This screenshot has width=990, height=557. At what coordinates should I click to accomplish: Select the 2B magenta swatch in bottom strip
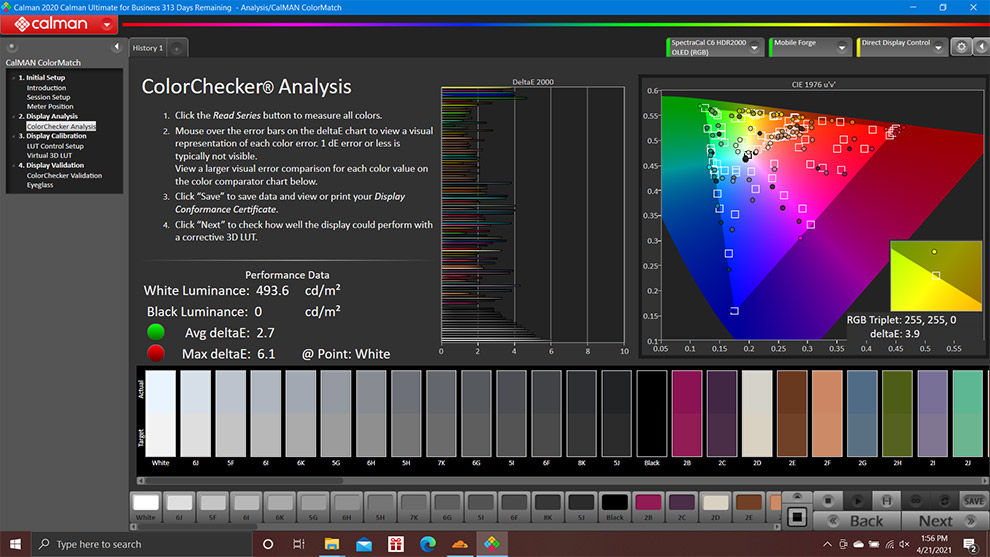point(648,506)
